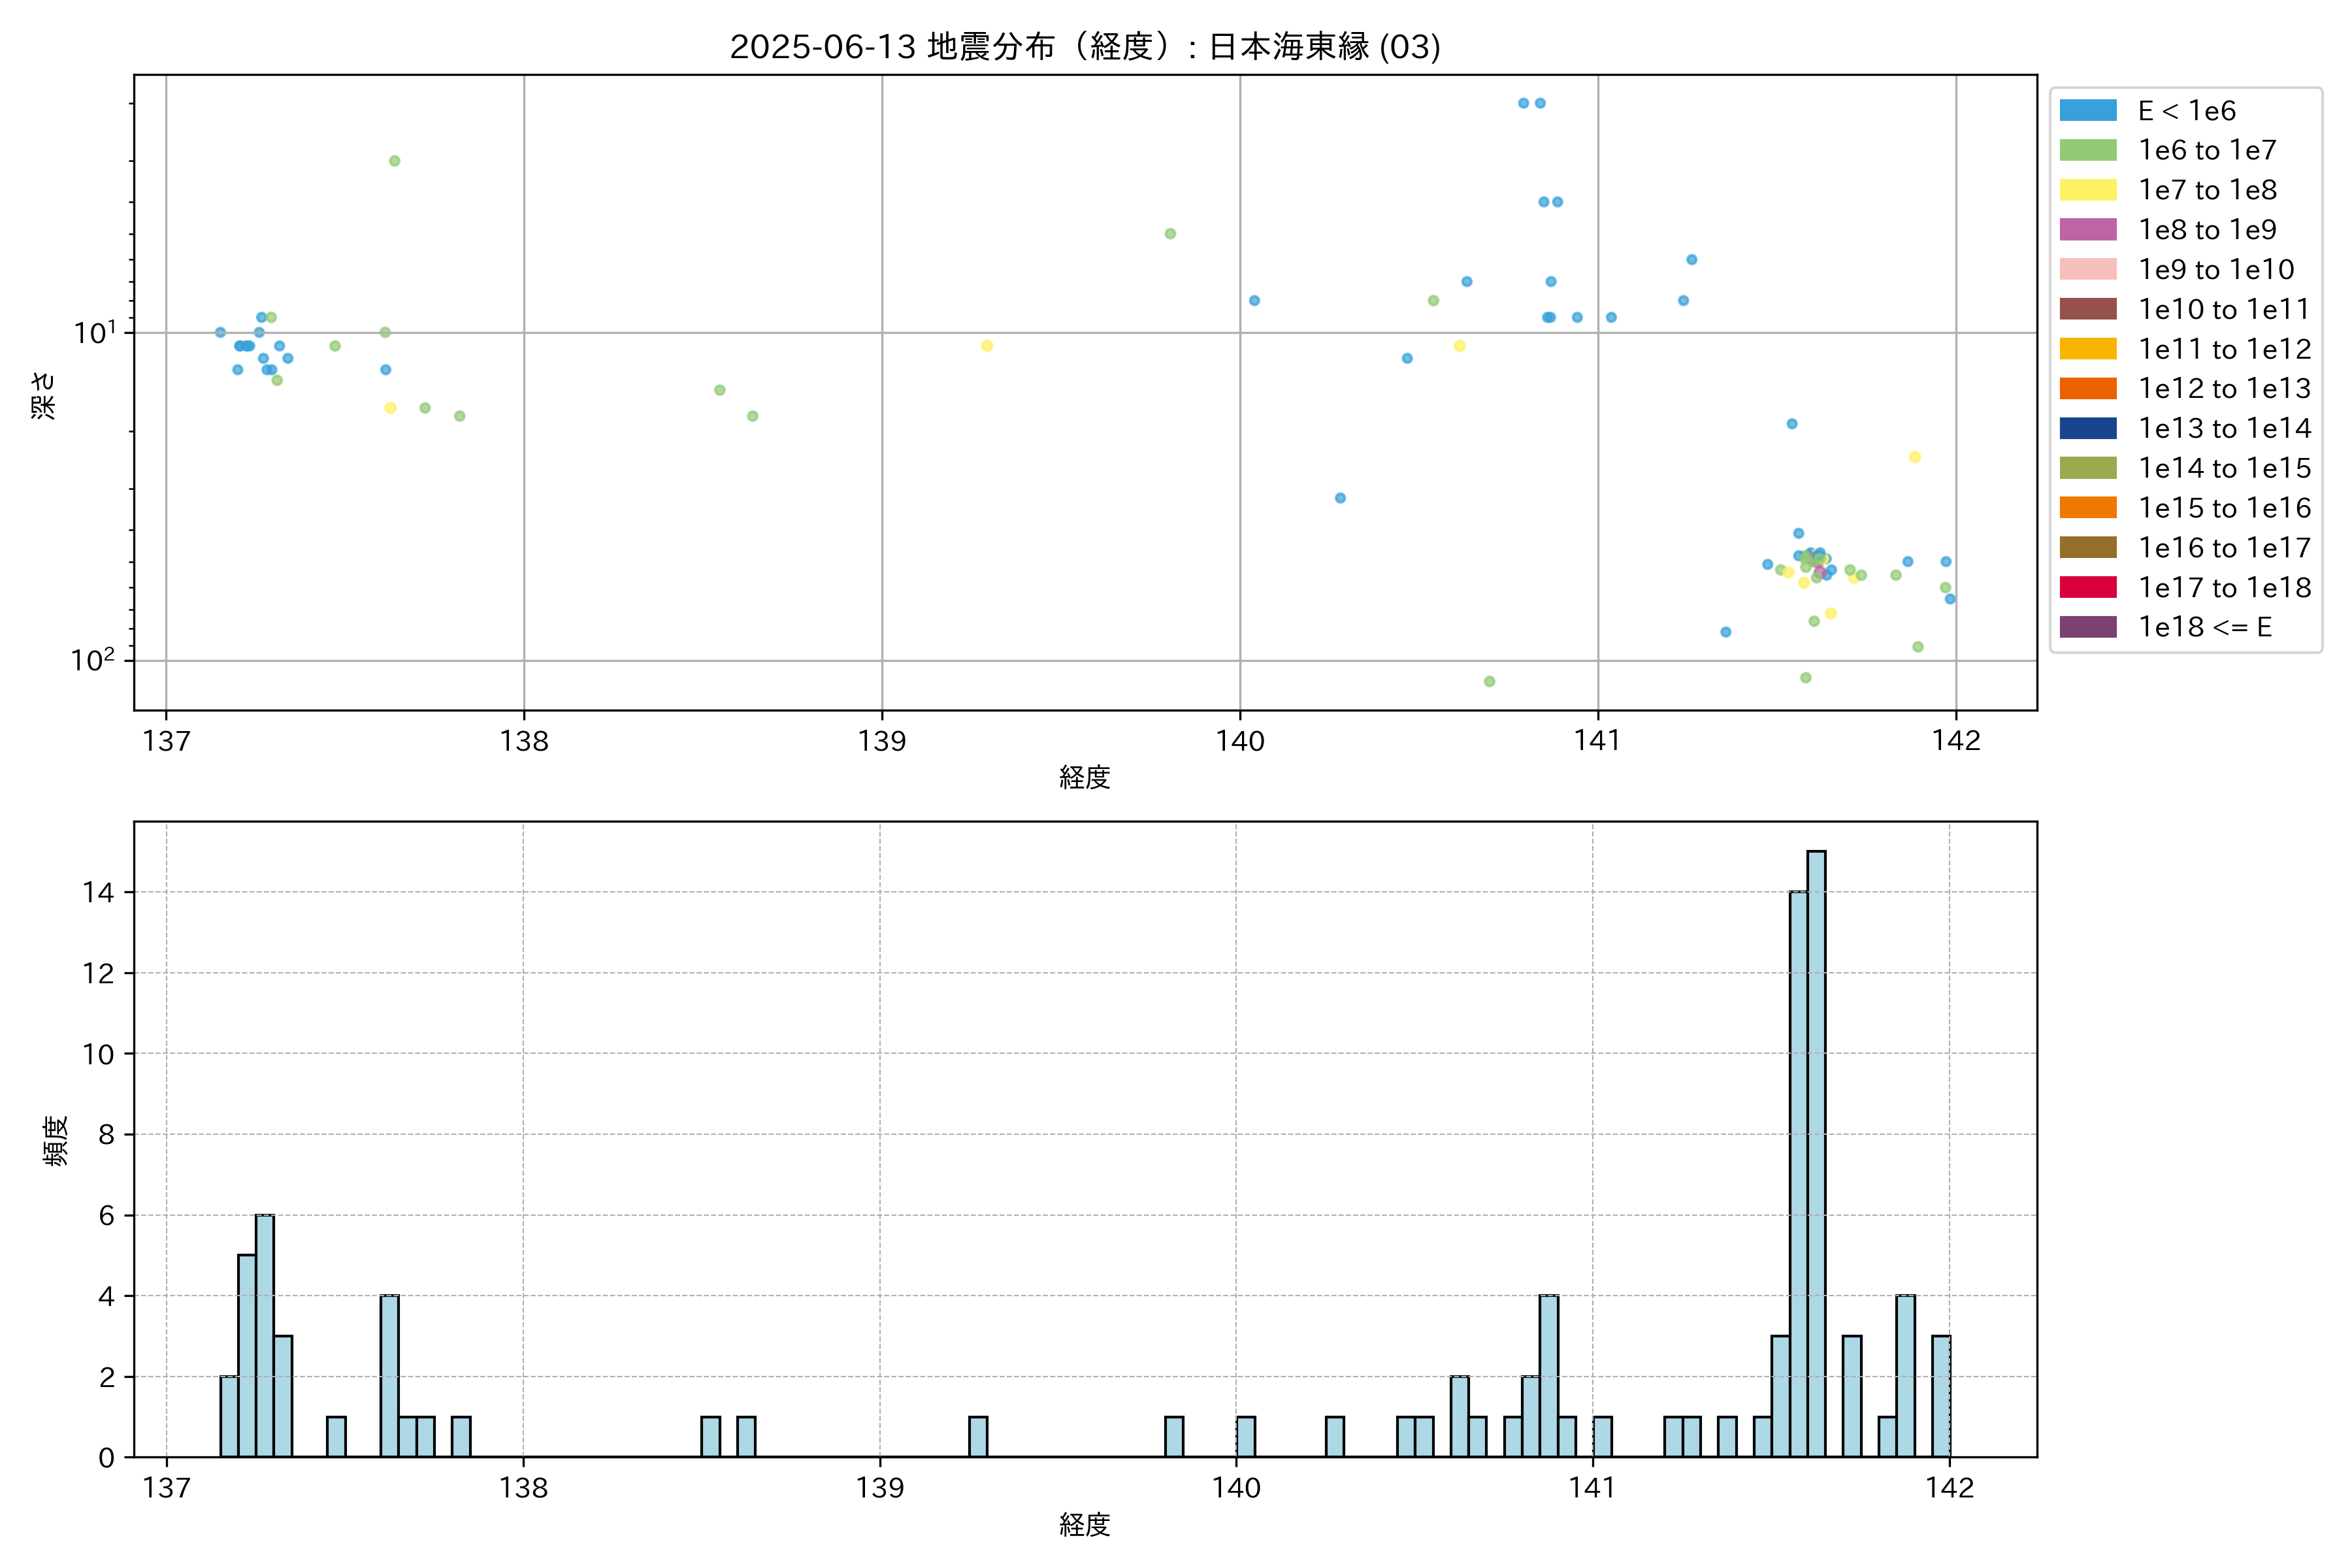This screenshot has height=1568, width=2352.
Task: Click the upper plot's 経度 axis label
Action: pyautogui.click(x=1085, y=777)
